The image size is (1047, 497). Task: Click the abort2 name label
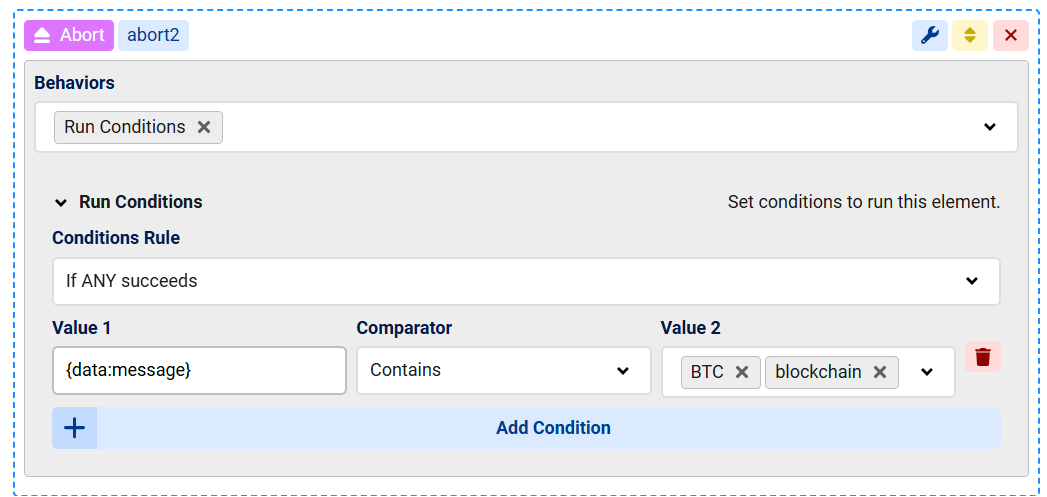coord(153,35)
